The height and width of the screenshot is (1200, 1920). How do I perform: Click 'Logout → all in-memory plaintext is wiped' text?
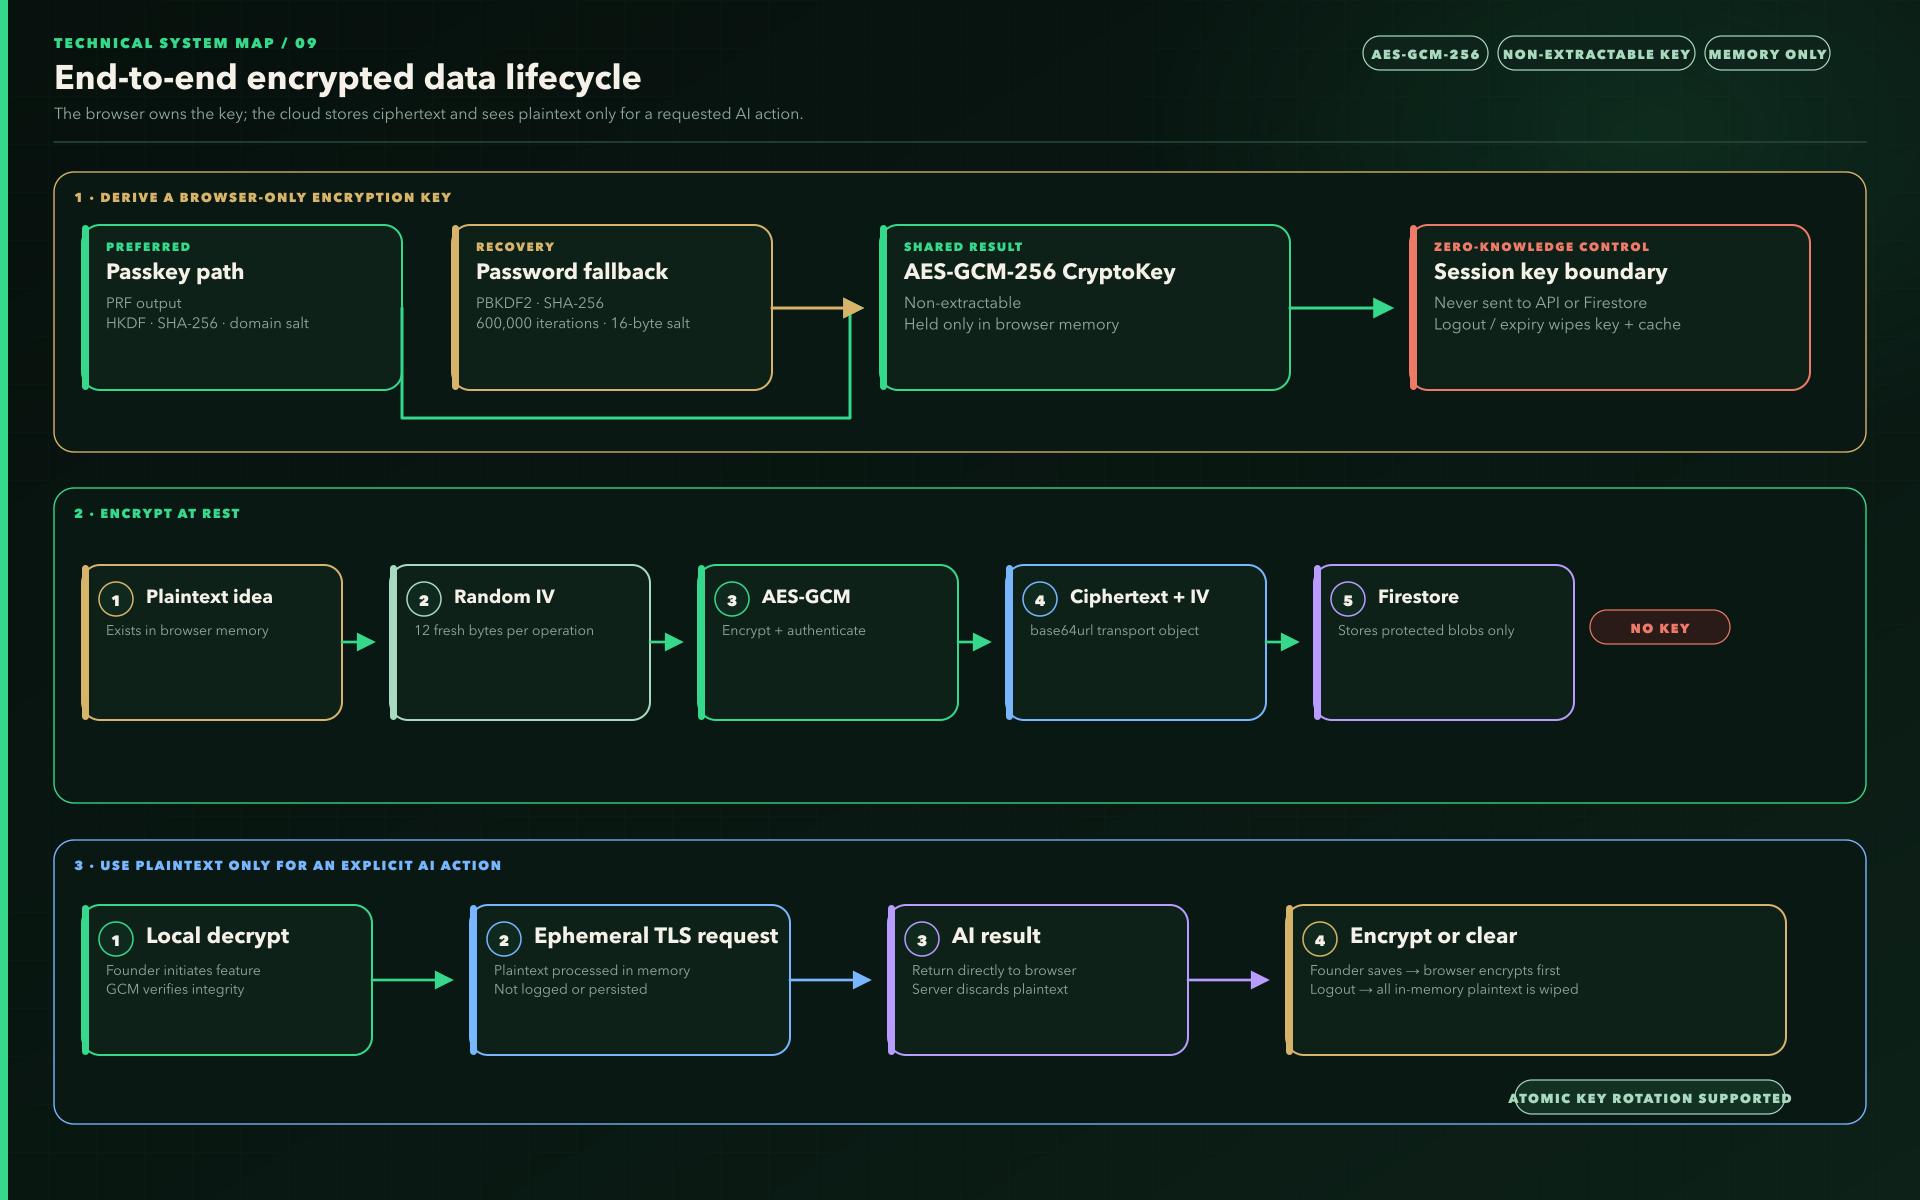pyautogui.click(x=1444, y=989)
